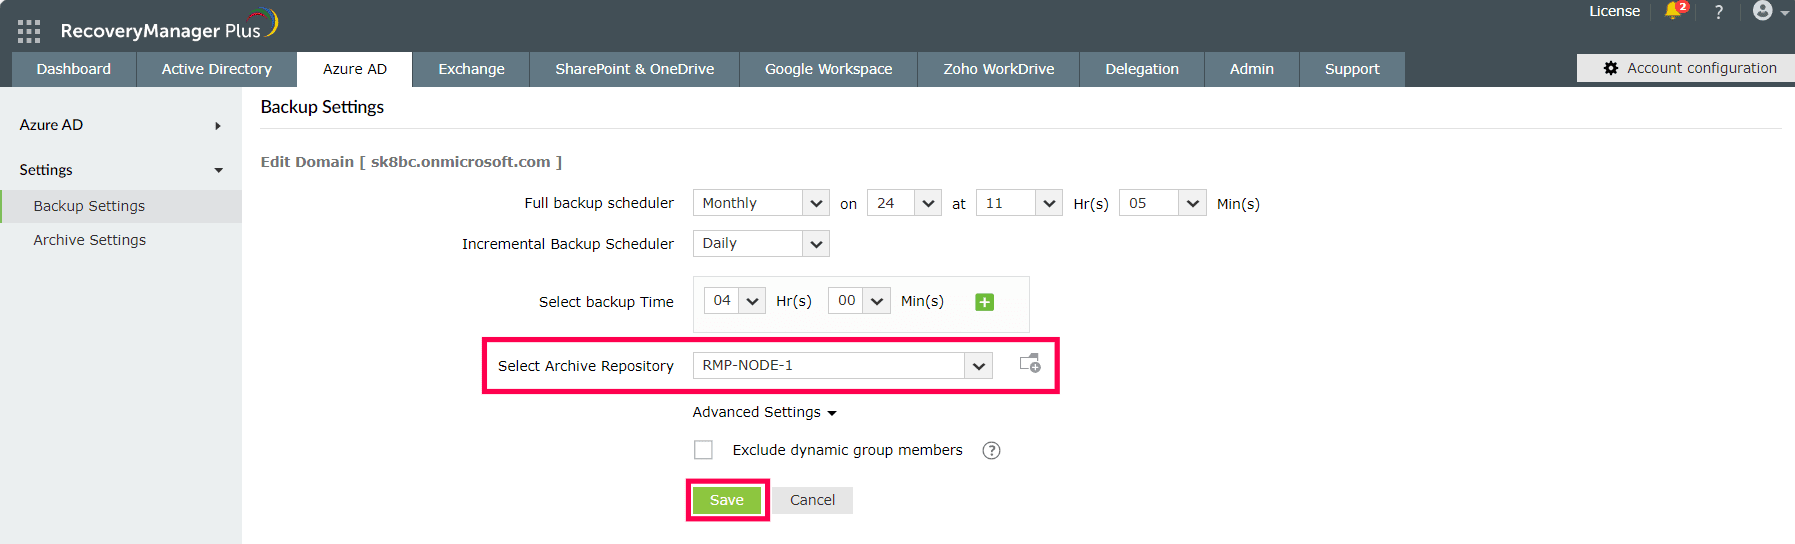Show help for Exclude dynamic group members
Screen dimensions: 1795x544
(991, 450)
